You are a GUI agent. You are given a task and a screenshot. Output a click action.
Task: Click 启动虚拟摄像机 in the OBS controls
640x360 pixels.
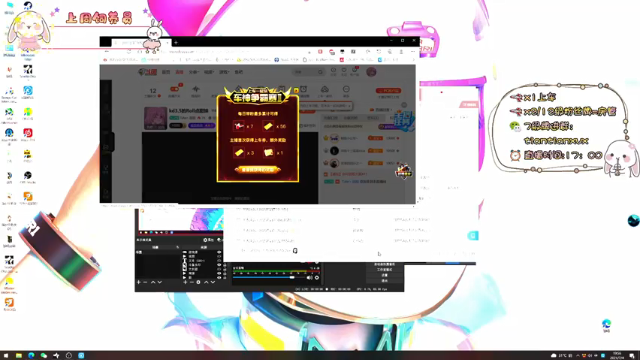click(x=384, y=264)
